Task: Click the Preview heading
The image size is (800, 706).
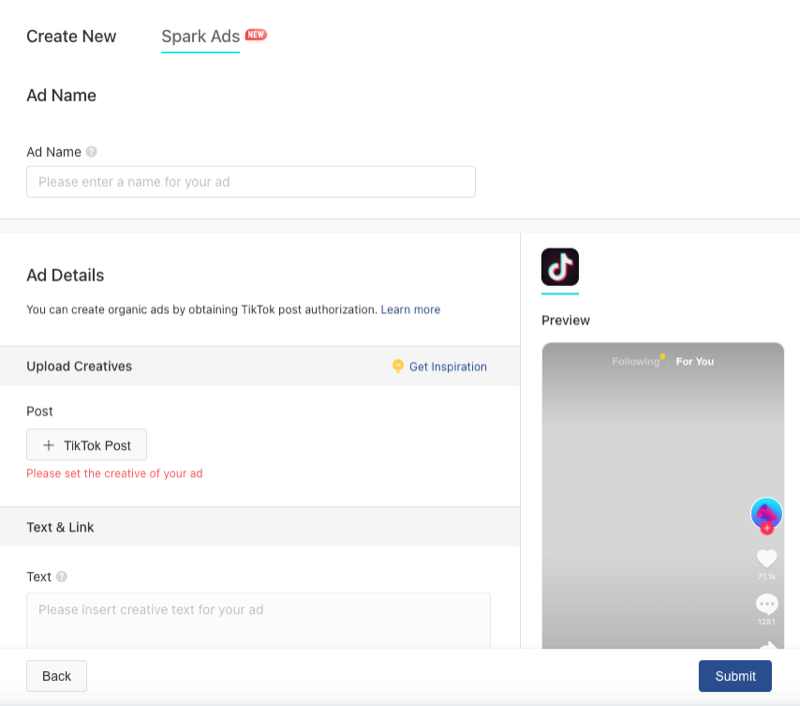Action: coord(565,320)
